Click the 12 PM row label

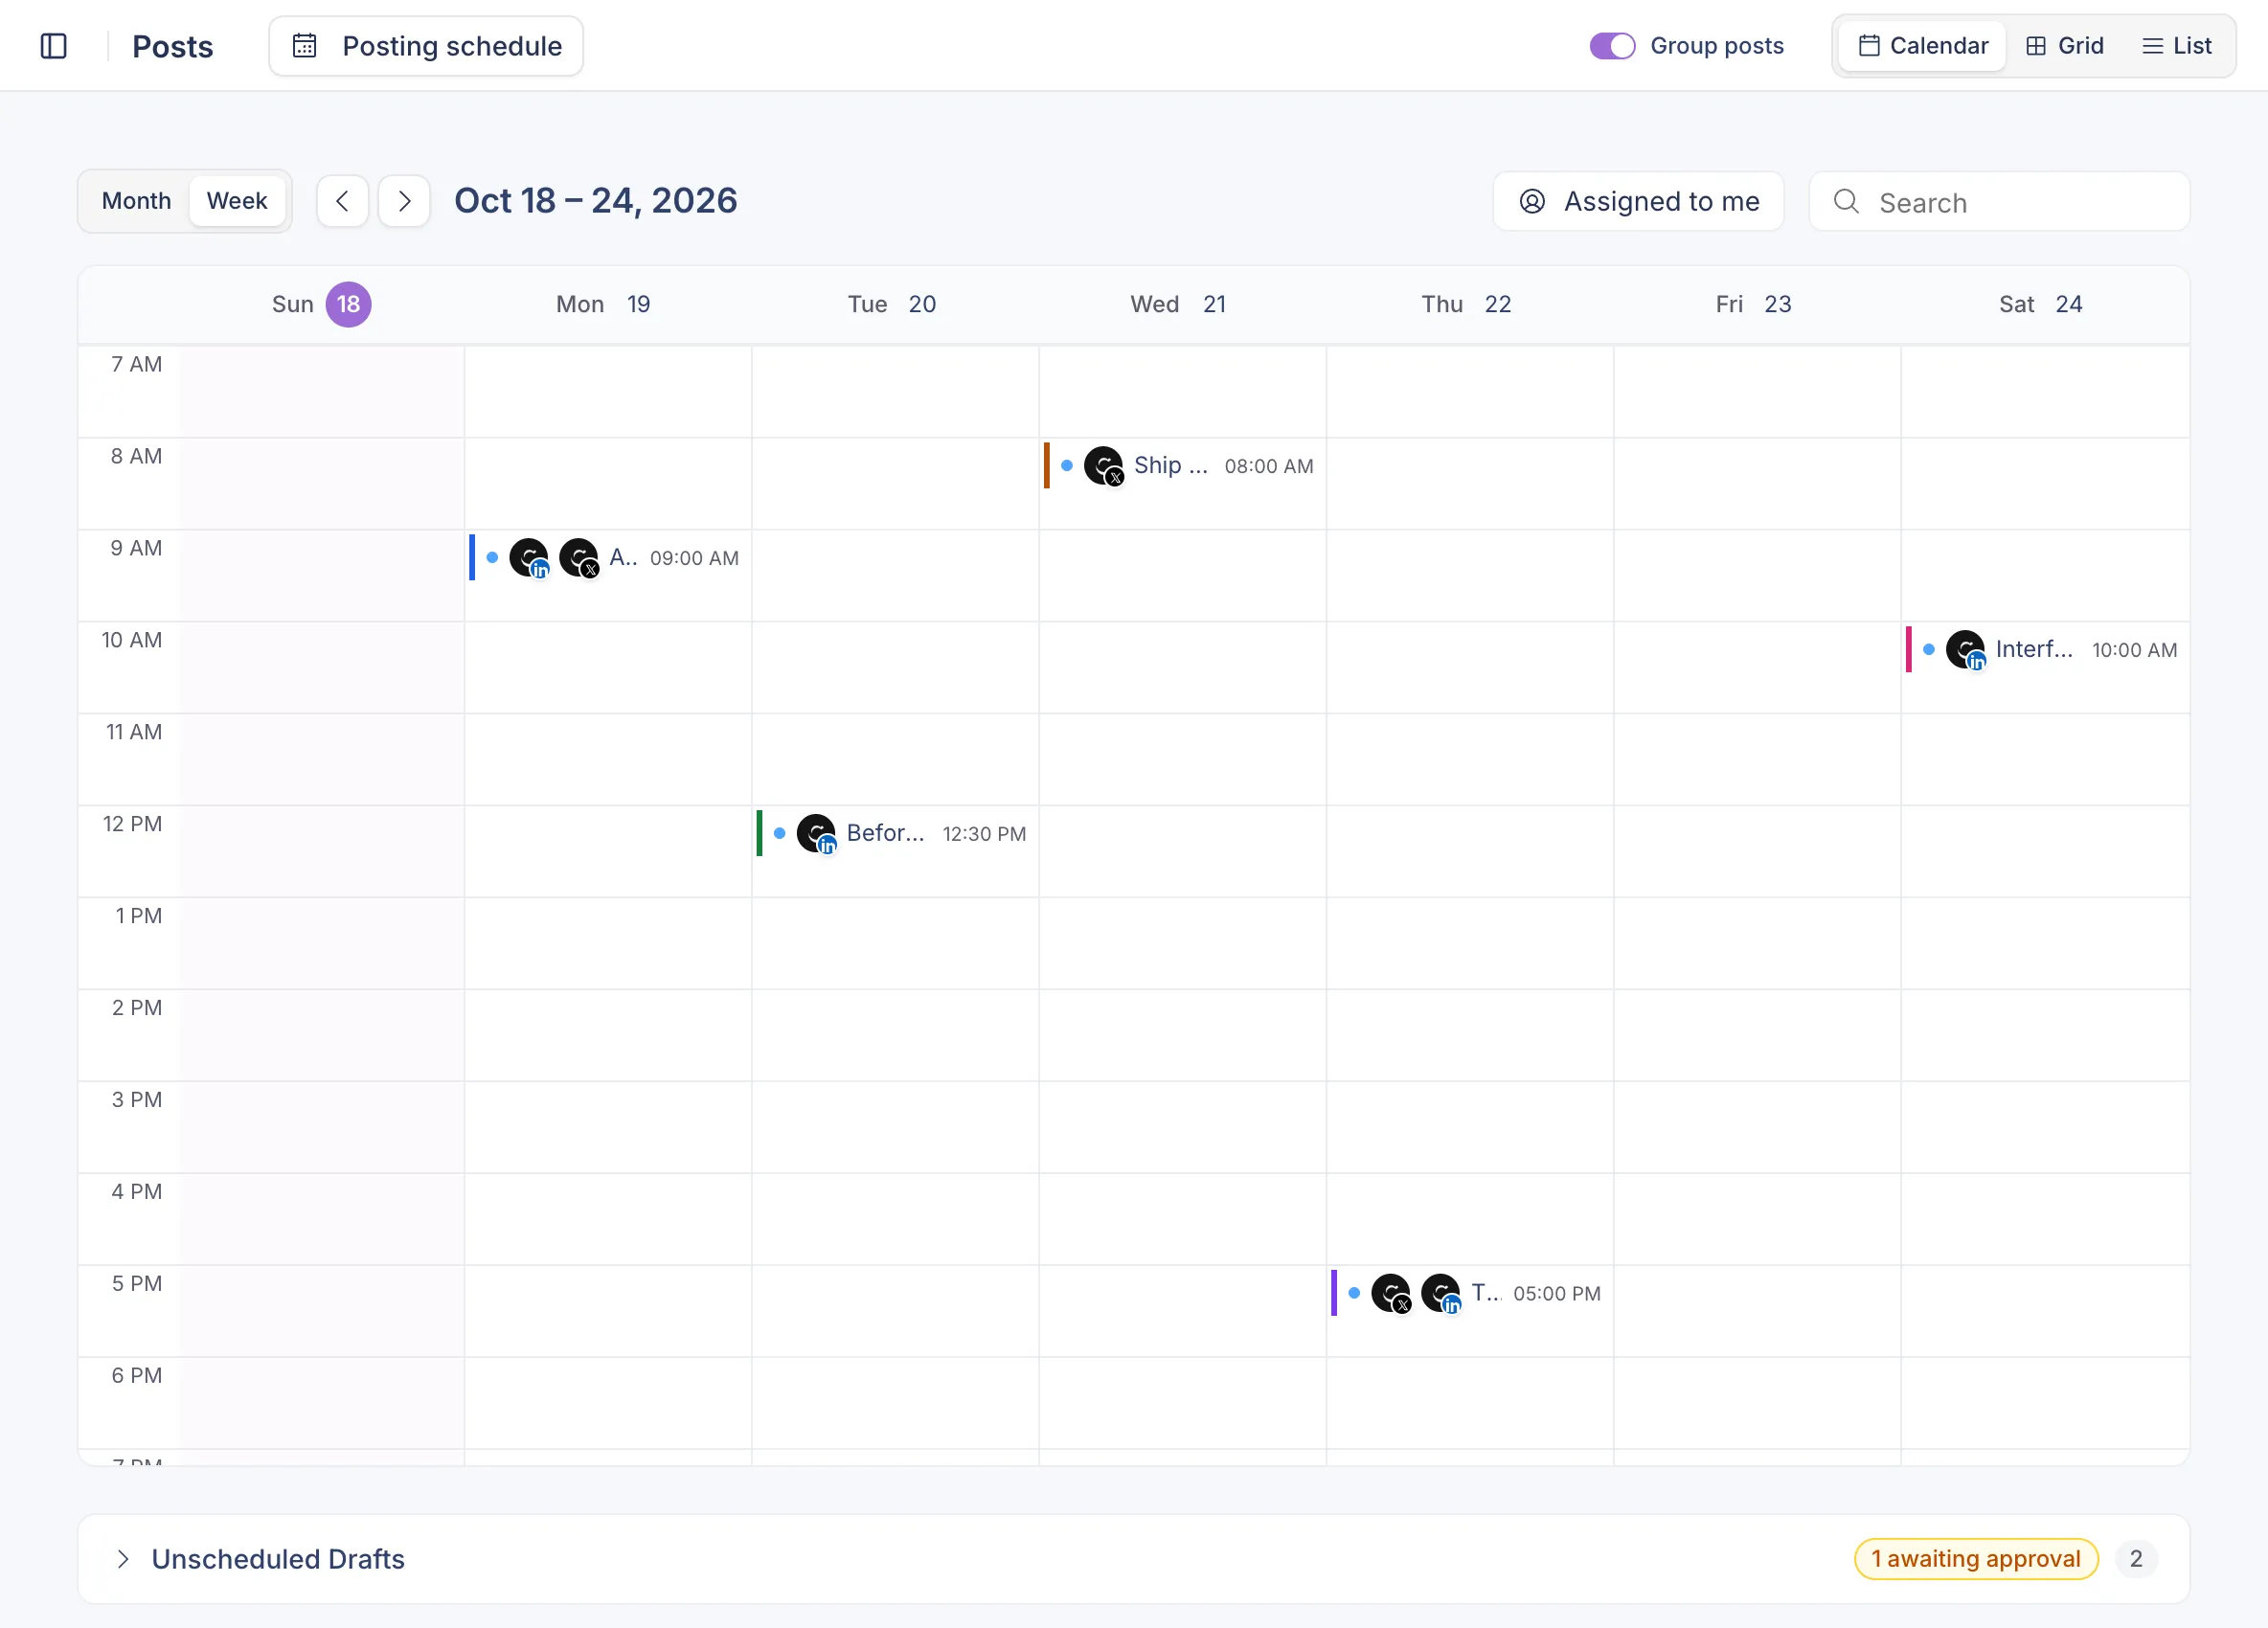pos(132,825)
